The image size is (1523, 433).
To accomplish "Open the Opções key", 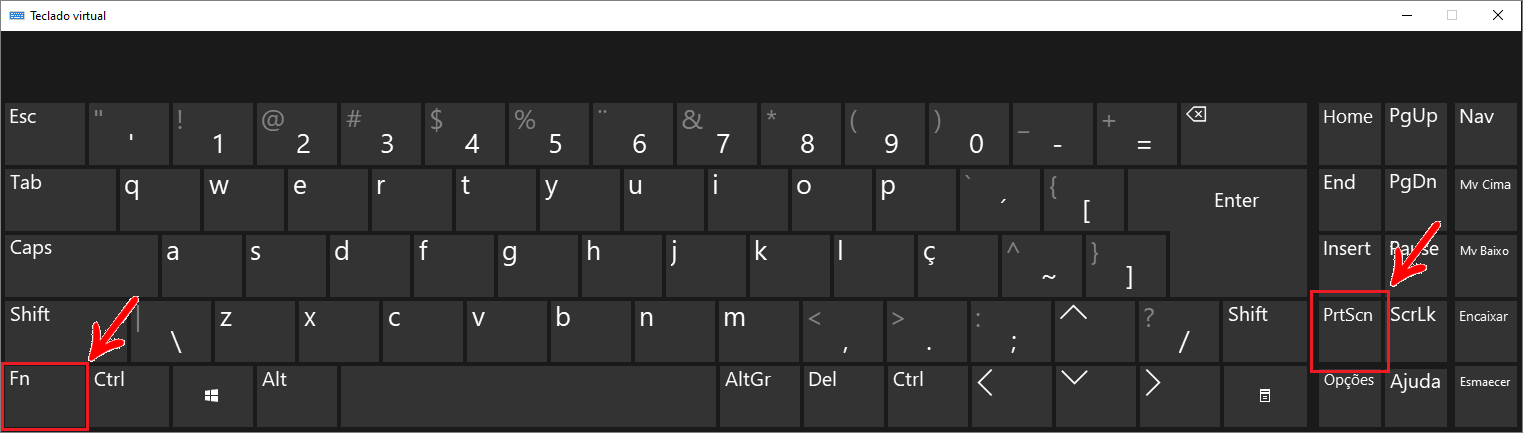I will pyautogui.click(x=1349, y=397).
